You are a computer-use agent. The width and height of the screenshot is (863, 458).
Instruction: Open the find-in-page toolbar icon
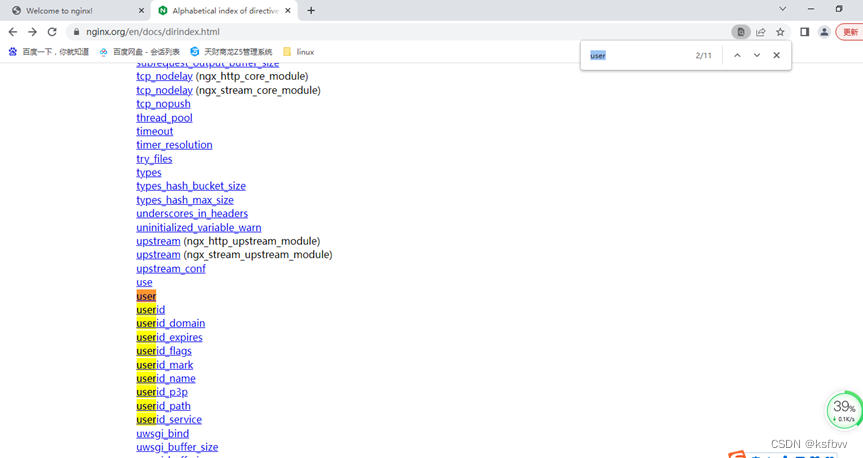[741, 32]
